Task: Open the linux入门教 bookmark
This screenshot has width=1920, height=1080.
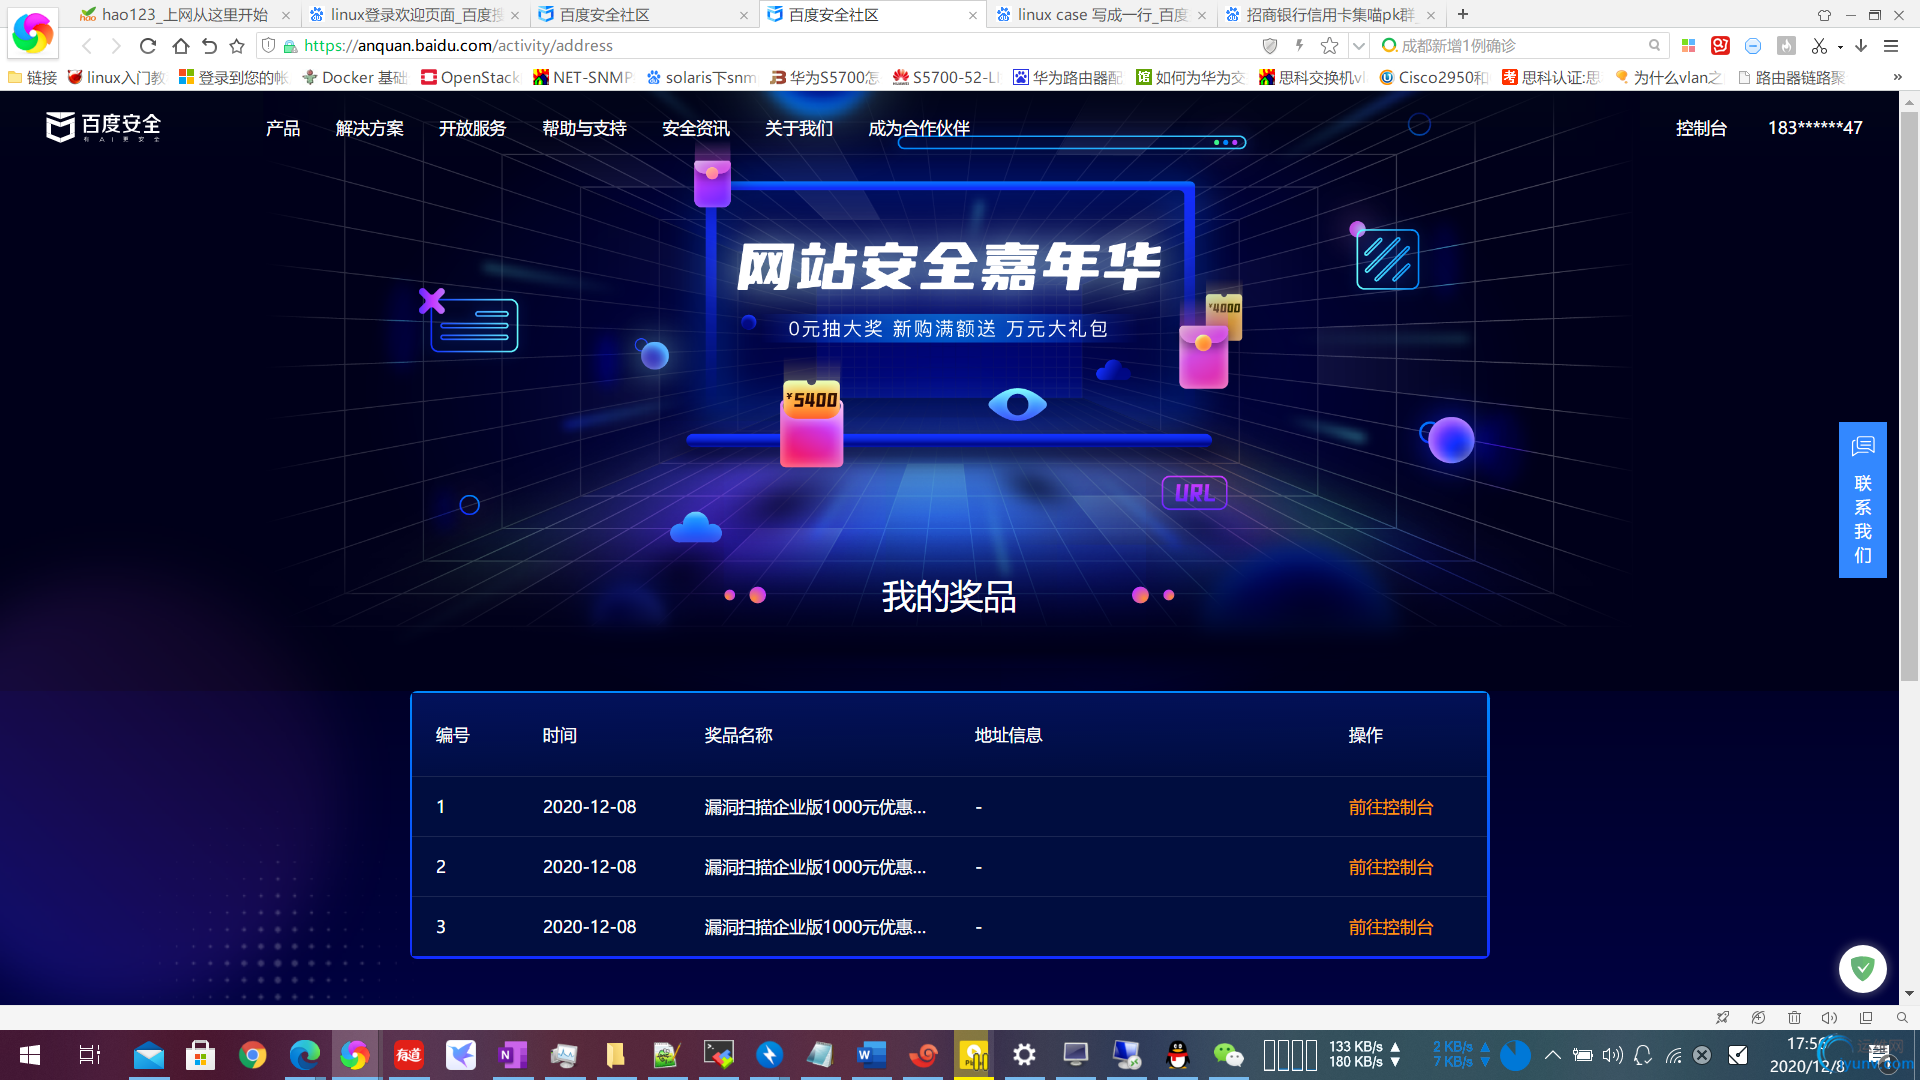Action: click(x=116, y=77)
